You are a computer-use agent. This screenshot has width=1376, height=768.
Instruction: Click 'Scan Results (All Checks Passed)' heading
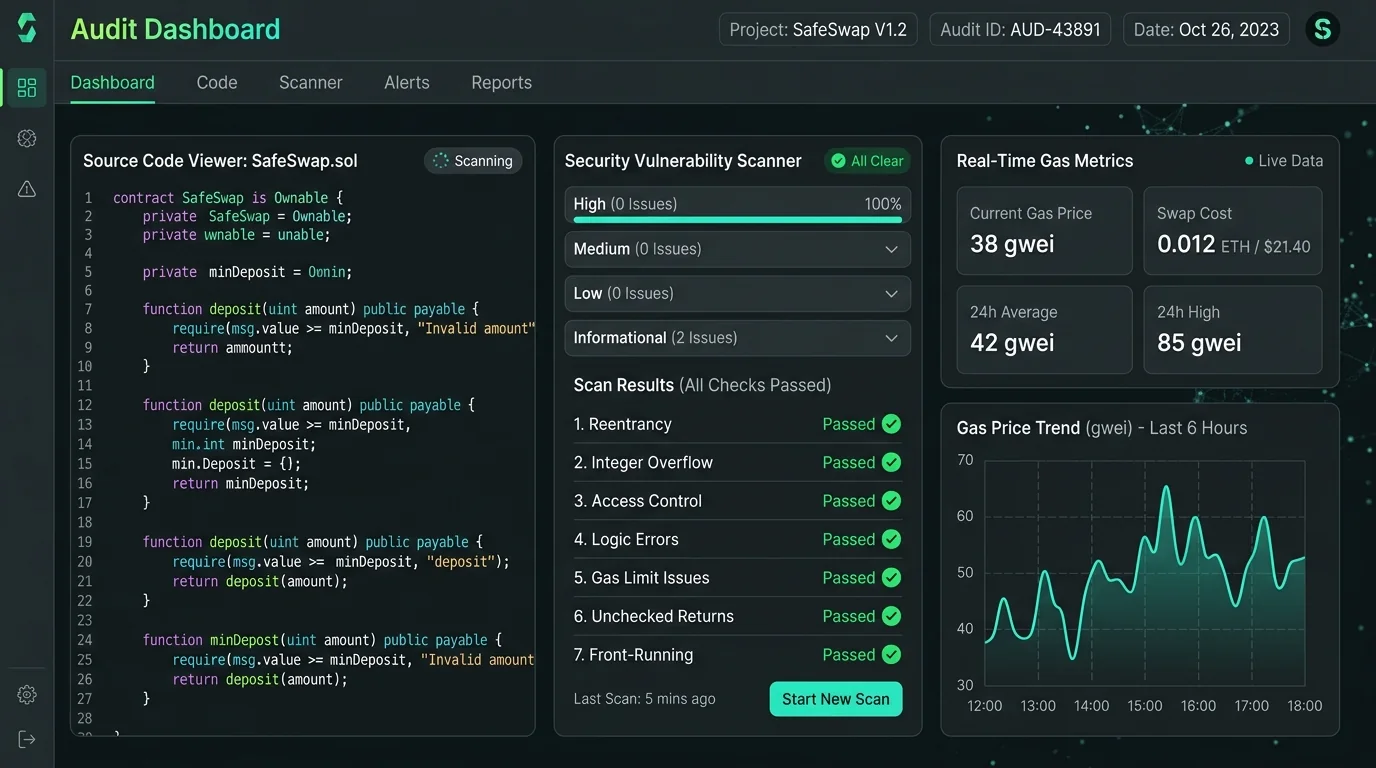pyautogui.click(x=702, y=385)
